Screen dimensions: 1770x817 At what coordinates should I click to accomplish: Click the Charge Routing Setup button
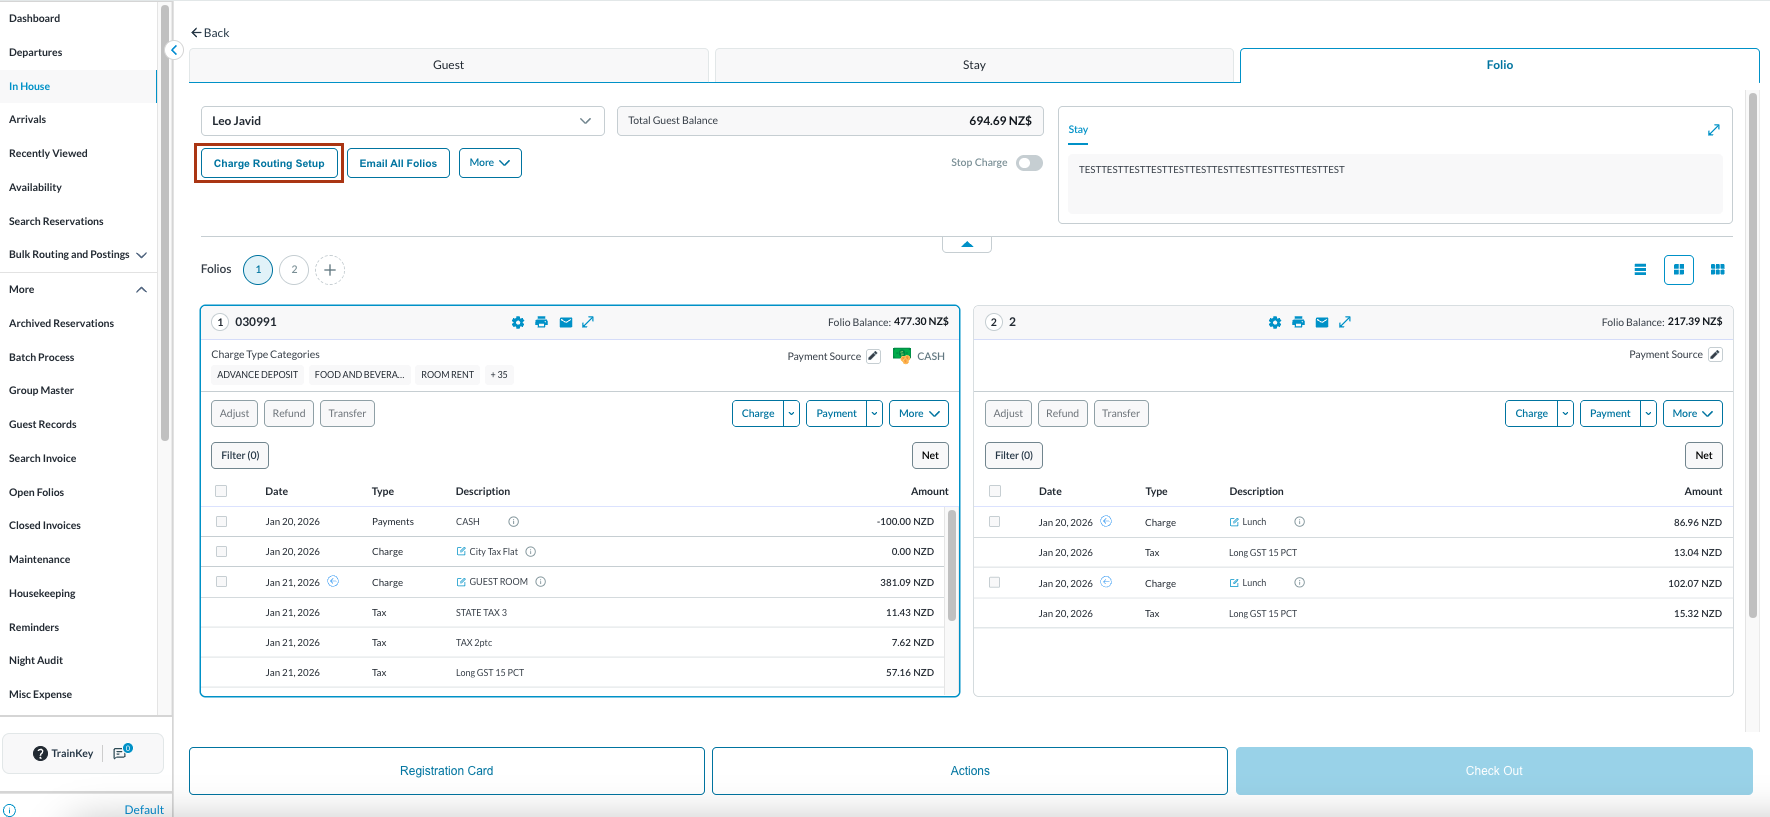269,163
